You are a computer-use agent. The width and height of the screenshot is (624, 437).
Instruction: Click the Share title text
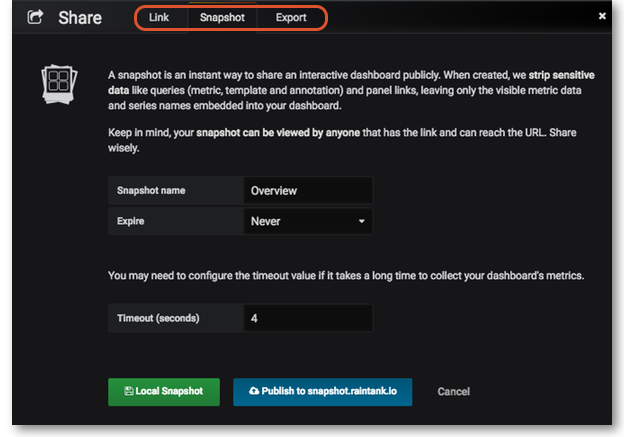(x=80, y=18)
